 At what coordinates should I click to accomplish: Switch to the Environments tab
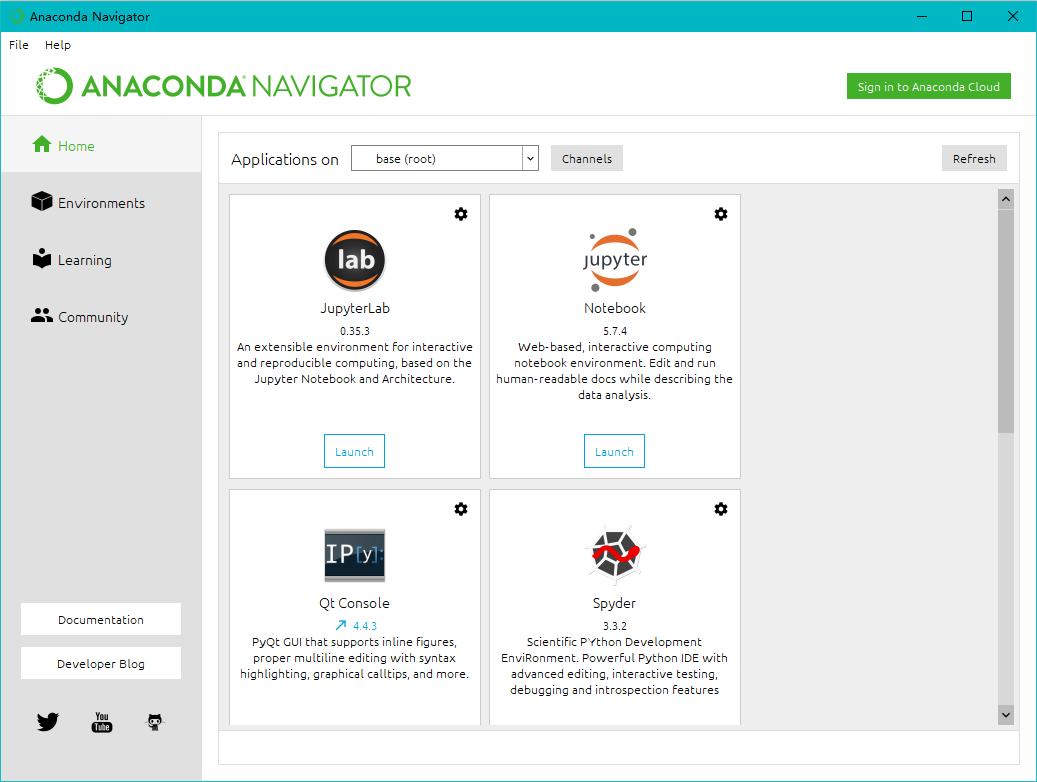click(101, 202)
